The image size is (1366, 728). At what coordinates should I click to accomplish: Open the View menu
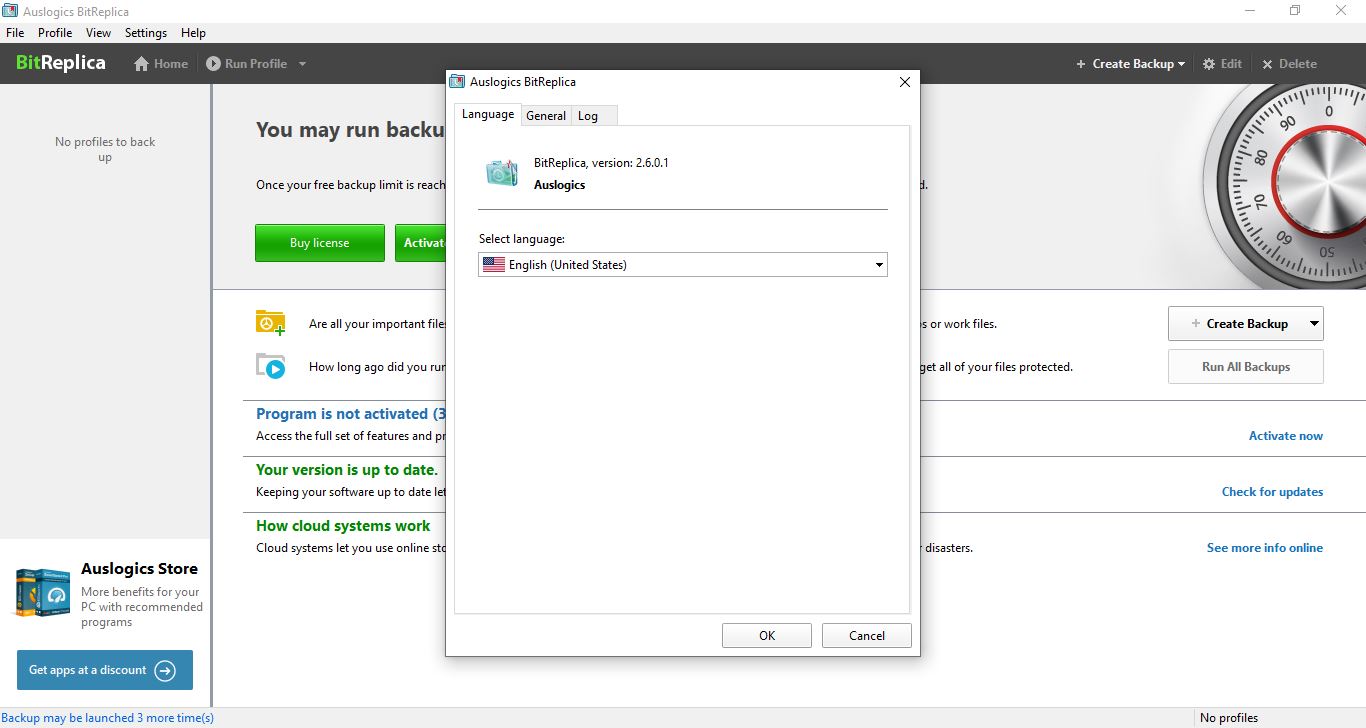pos(98,33)
